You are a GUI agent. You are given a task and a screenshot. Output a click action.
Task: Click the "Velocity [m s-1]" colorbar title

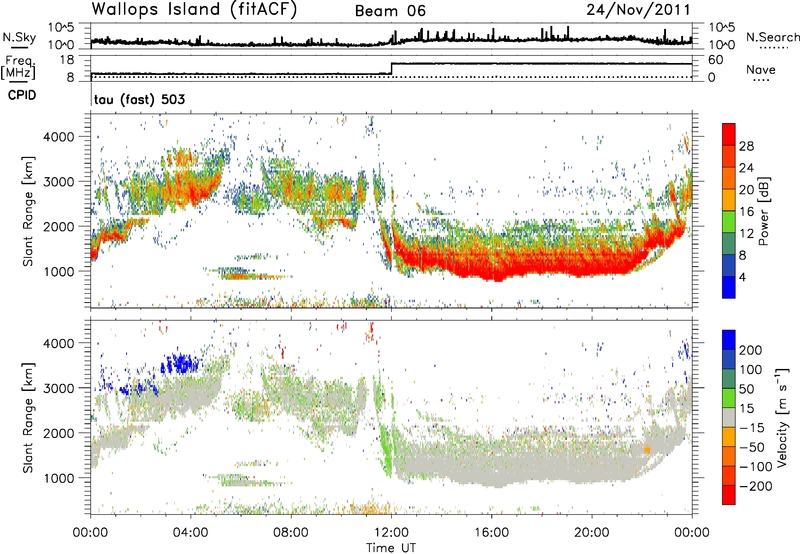[x=782, y=417]
